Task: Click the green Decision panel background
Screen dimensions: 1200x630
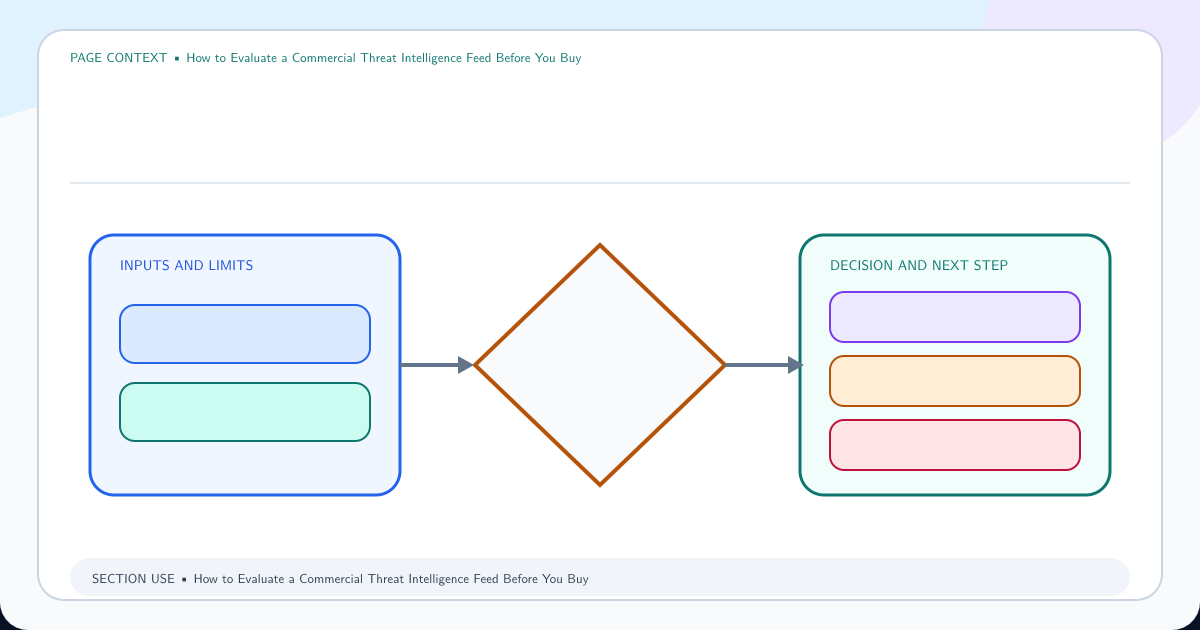Action: [955, 482]
